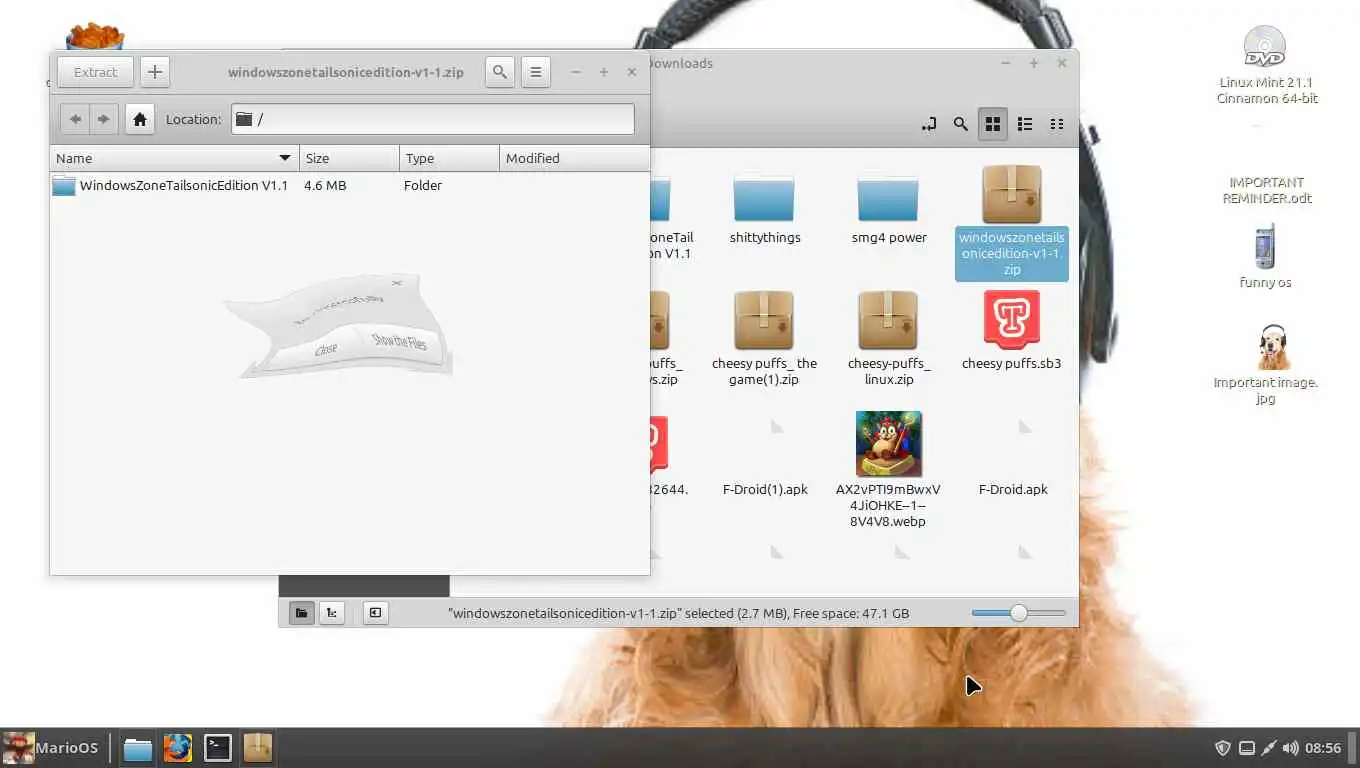Sort archive contents by Type column
Screen dimensions: 1360x768
[x=449, y=158]
